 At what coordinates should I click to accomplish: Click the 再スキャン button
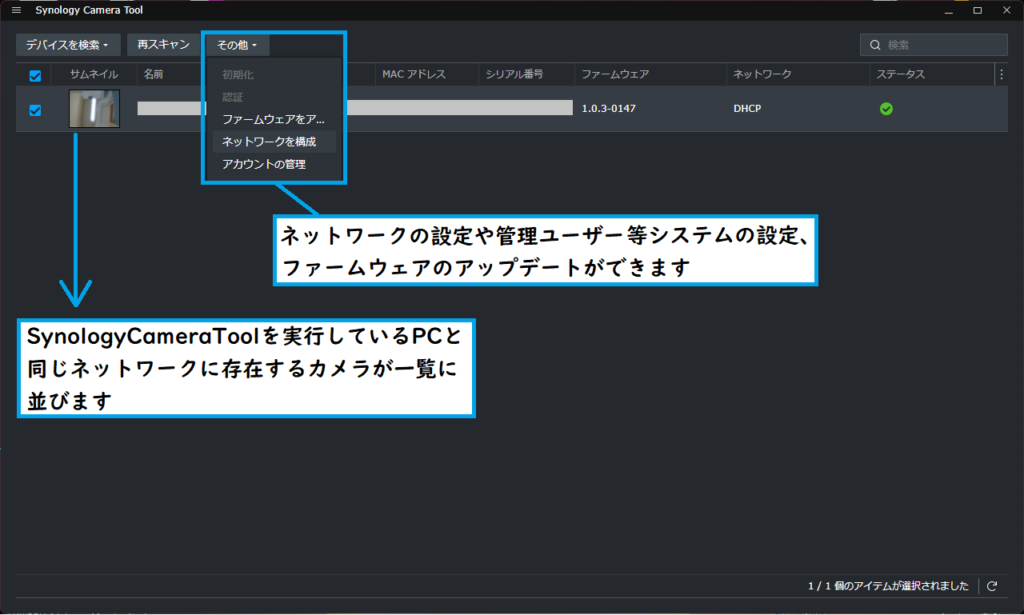(163, 44)
